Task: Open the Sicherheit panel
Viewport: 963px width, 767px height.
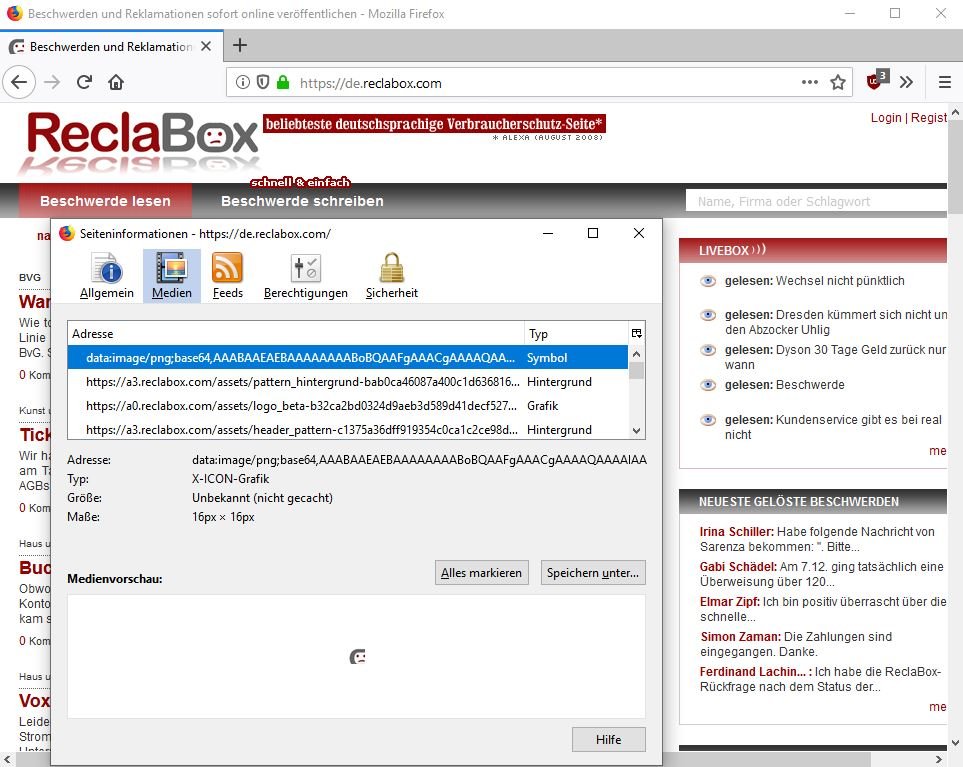Action: click(x=392, y=276)
